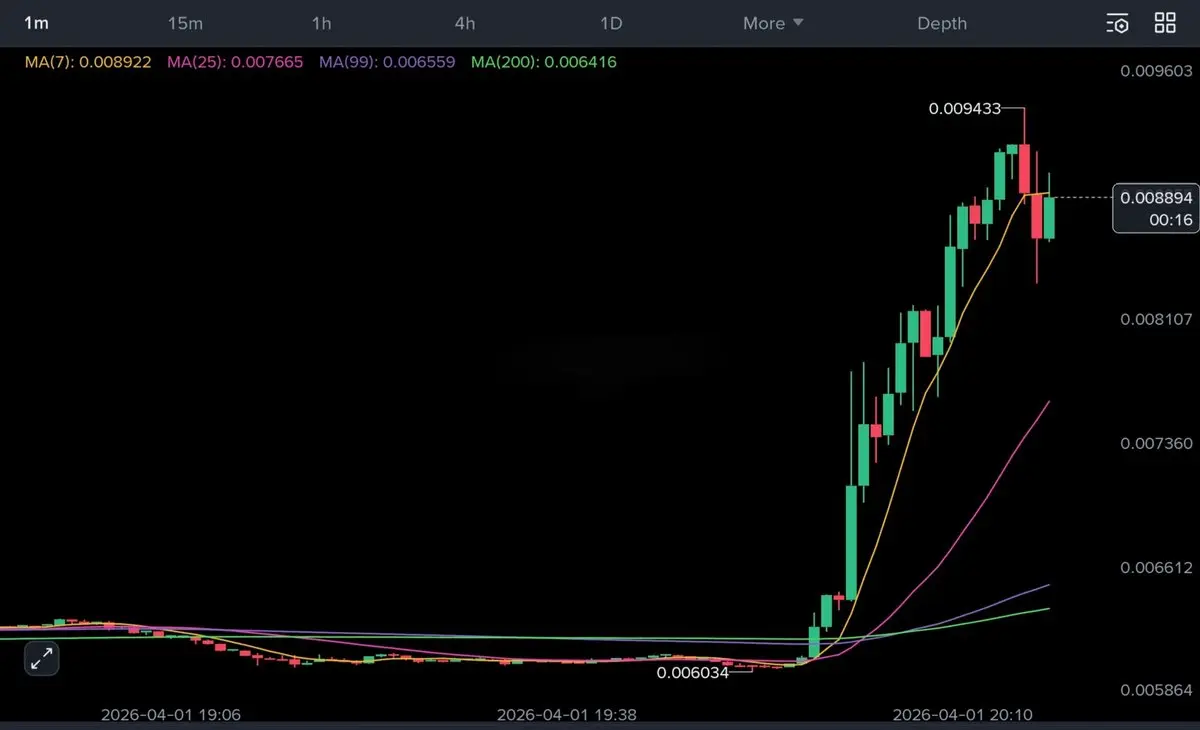Open the Depth chart tab
The height and width of the screenshot is (730, 1200).
click(x=942, y=23)
